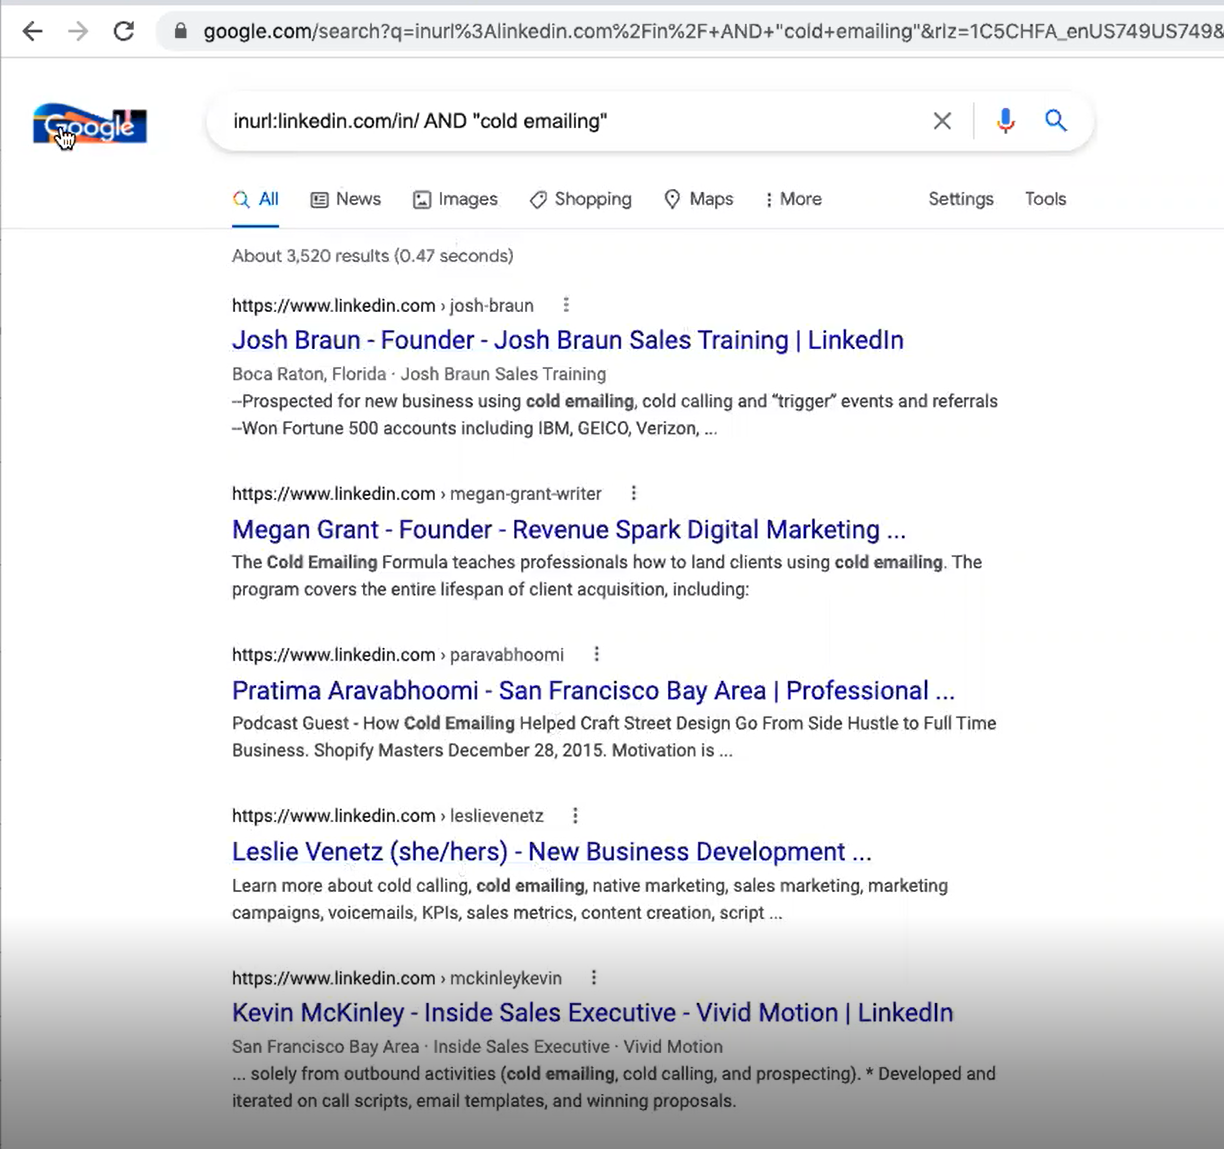Open Leslie Venetz New Business Development result
The image size is (1224, 1149).
tap(552, 852)
